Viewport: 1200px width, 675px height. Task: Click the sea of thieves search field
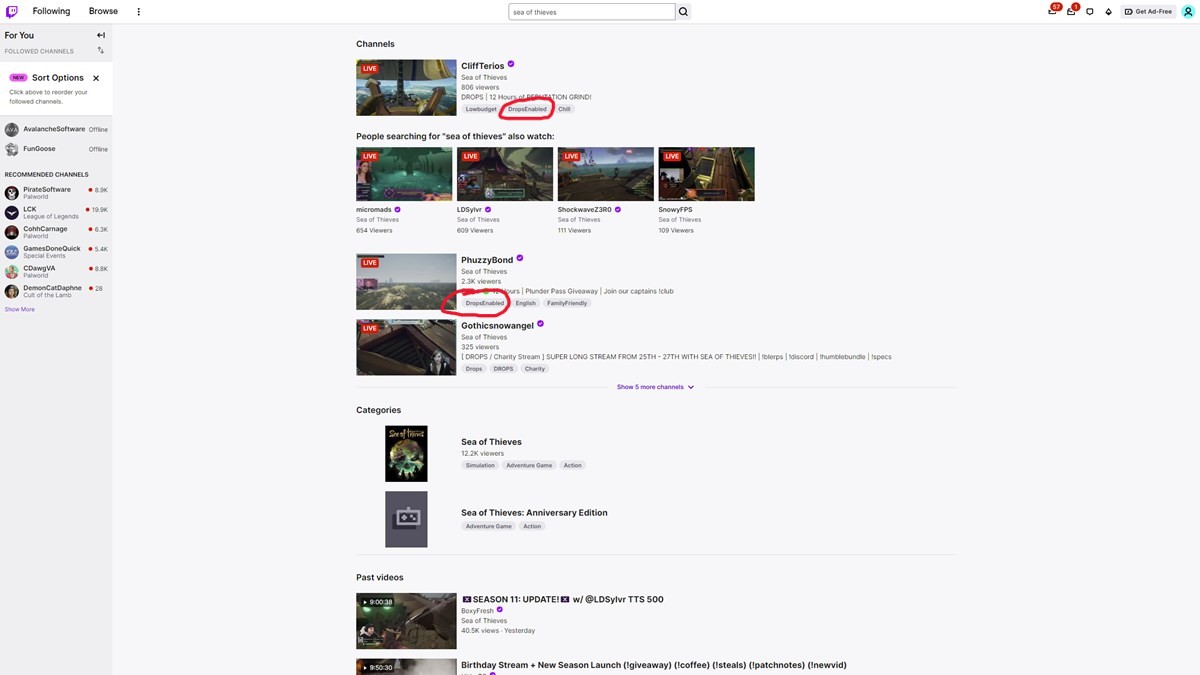click(x=591, y=12)
